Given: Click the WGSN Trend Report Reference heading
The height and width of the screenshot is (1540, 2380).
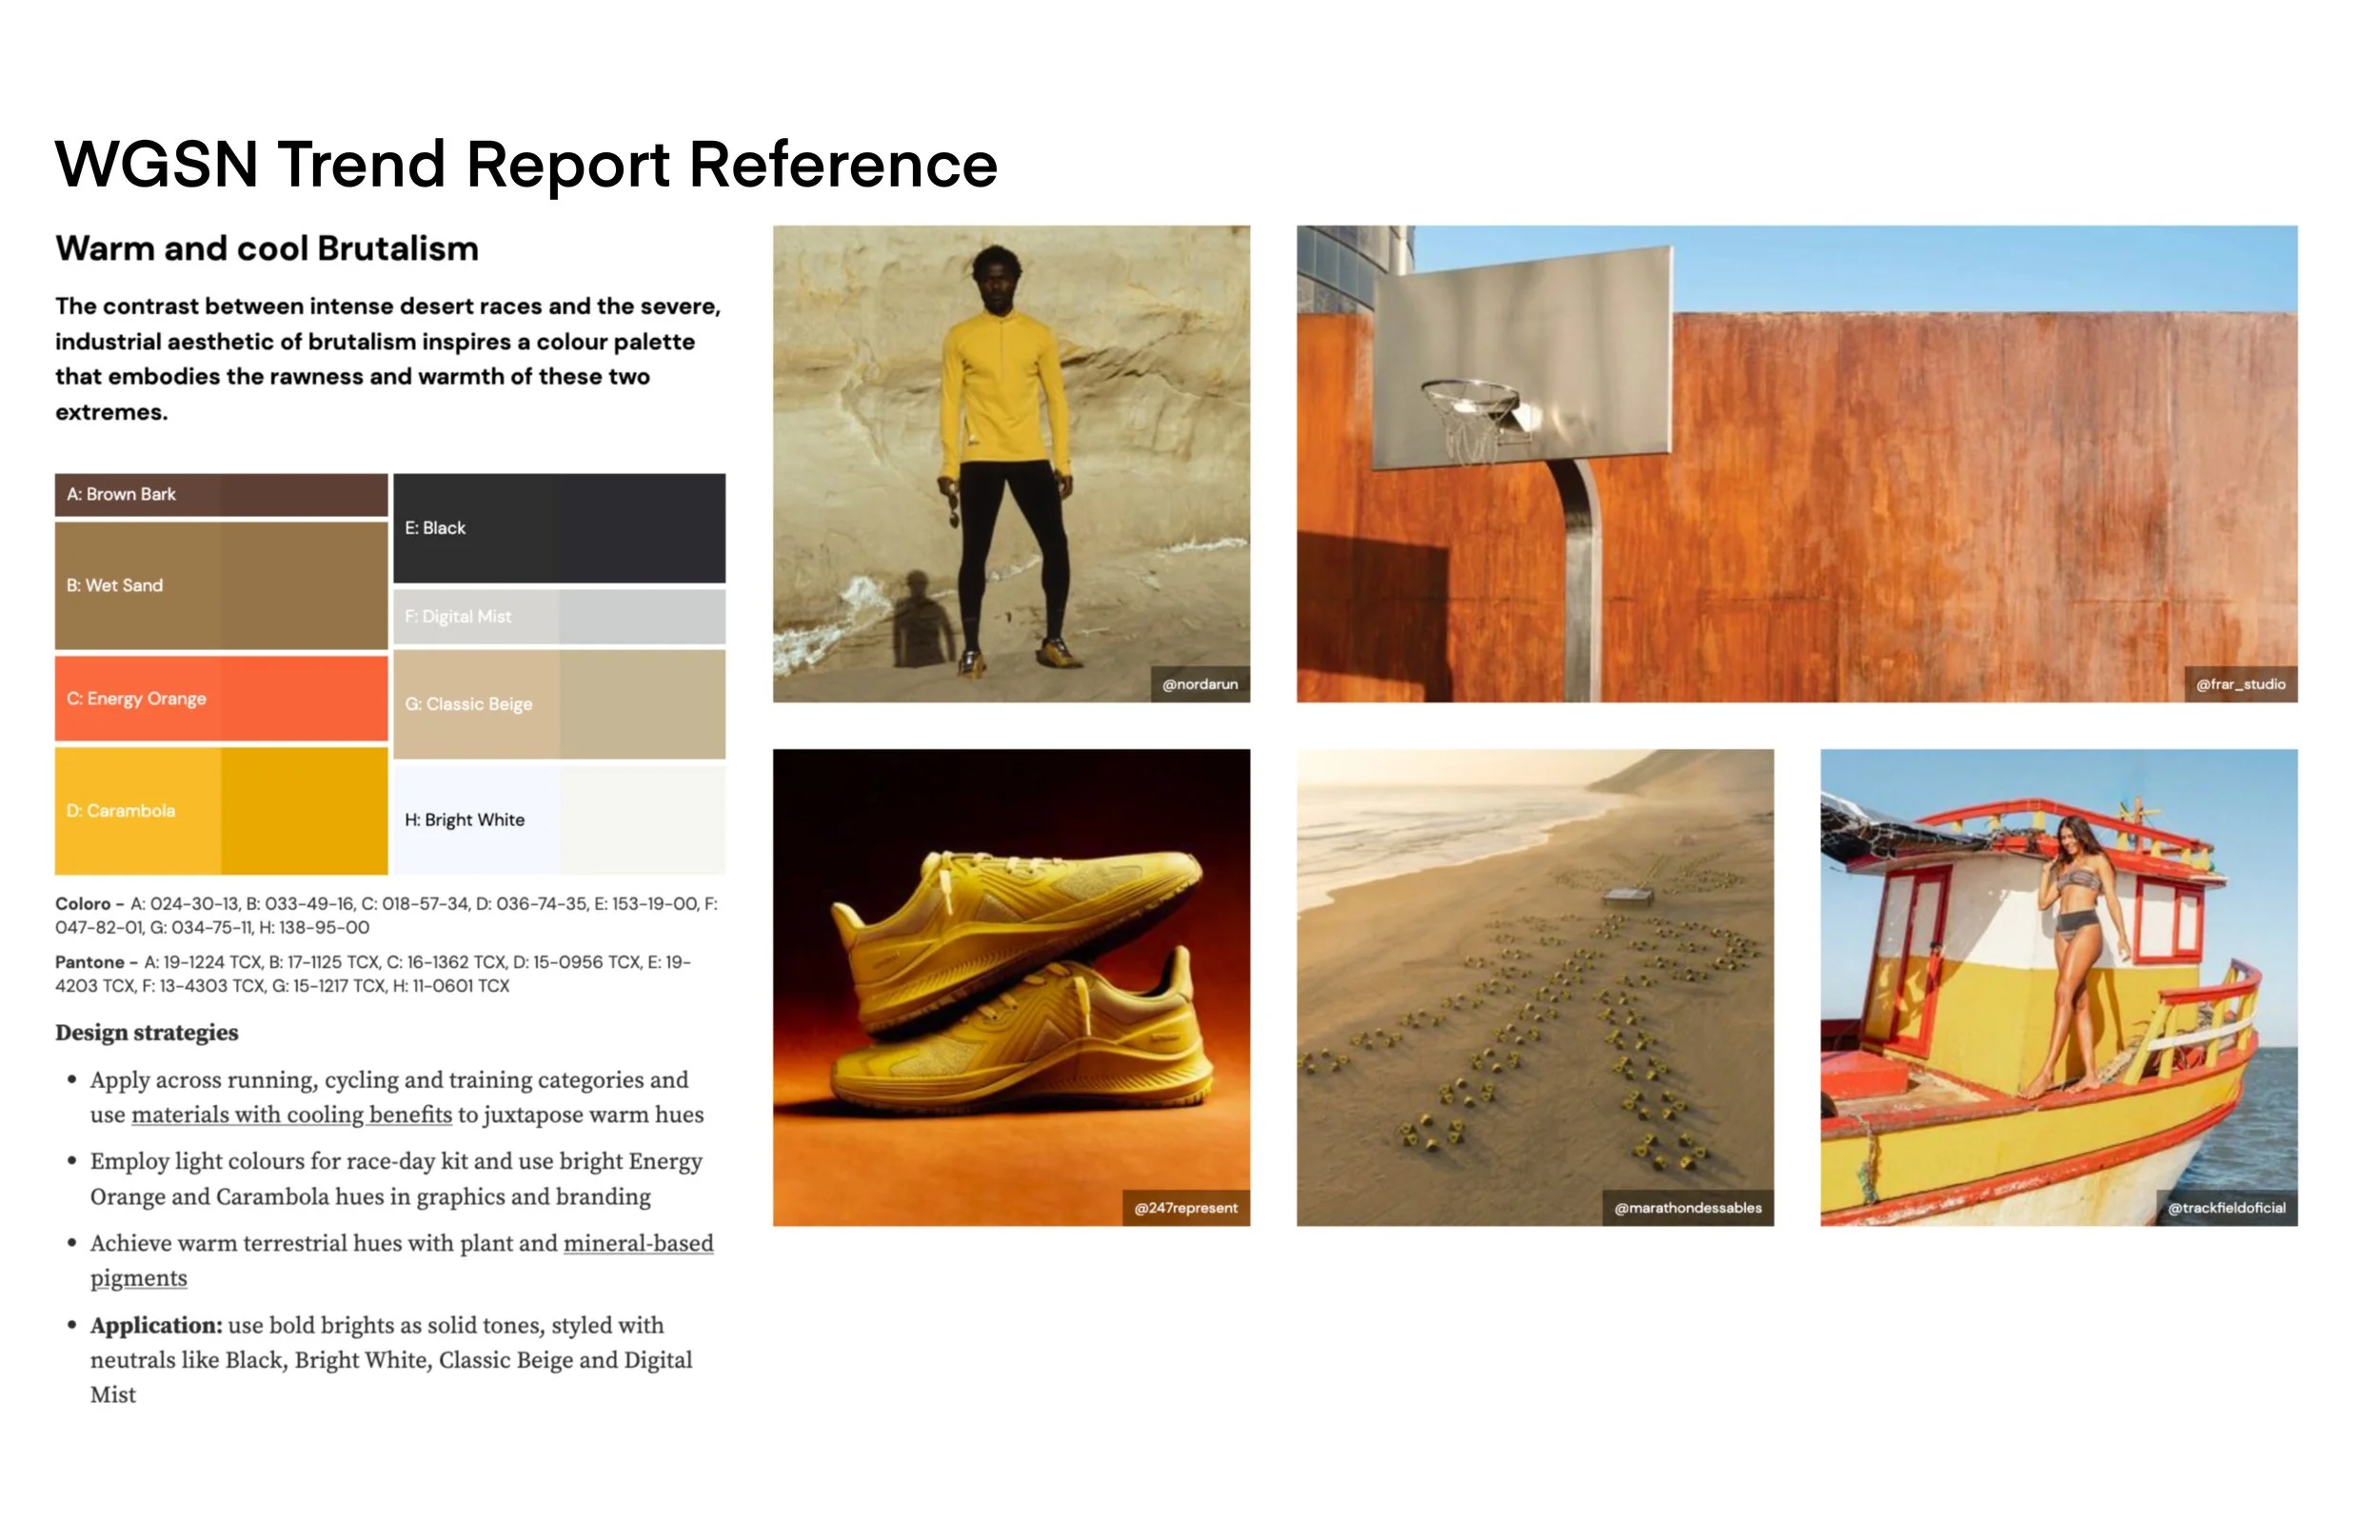Looking at the screenshot, I should pyautogui.click(x=526, y=164).
